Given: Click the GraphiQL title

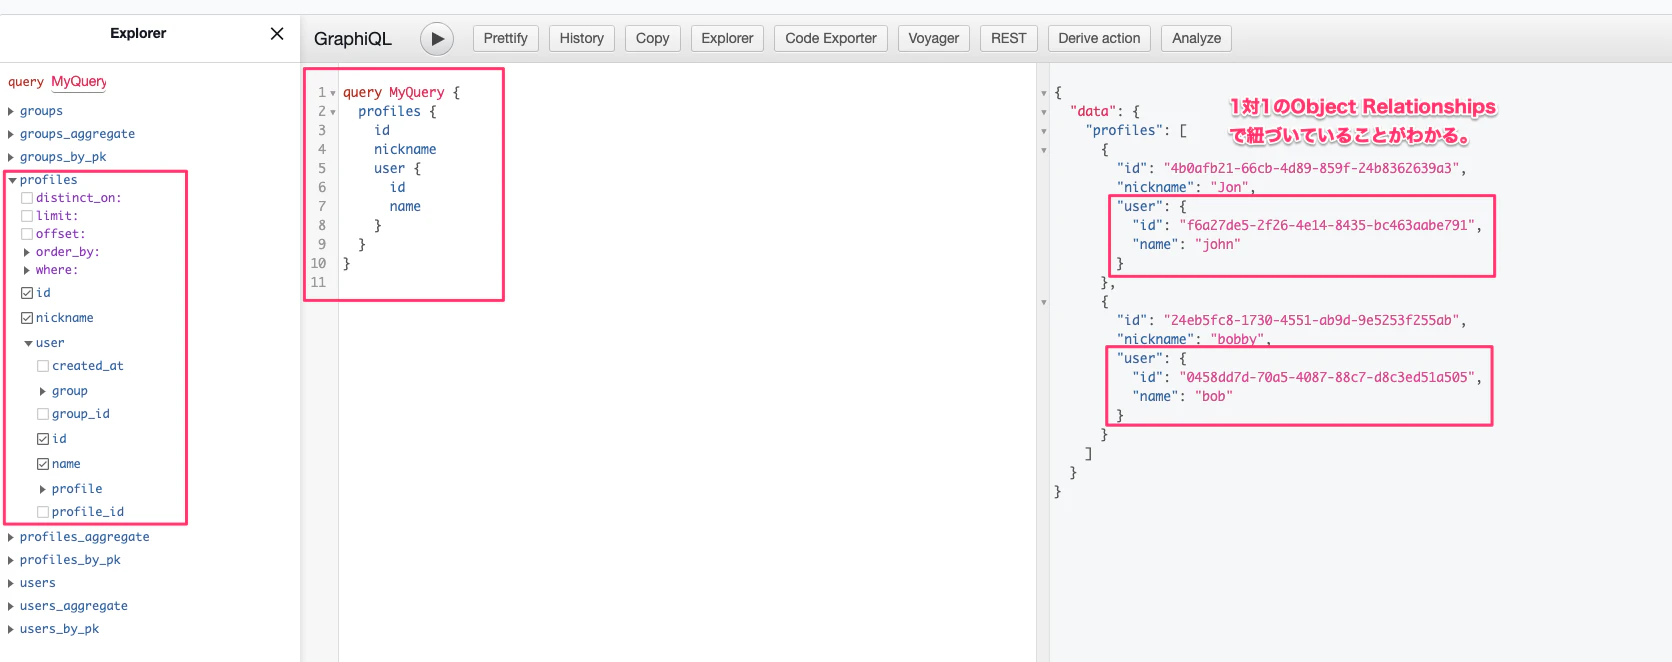Looking at the screenshot, I should (x=353, y=39).
